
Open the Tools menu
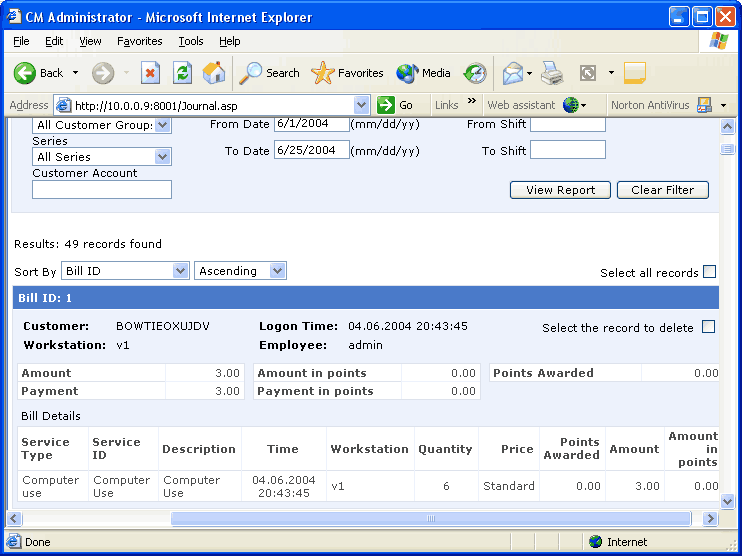click(x=191, y=41)
